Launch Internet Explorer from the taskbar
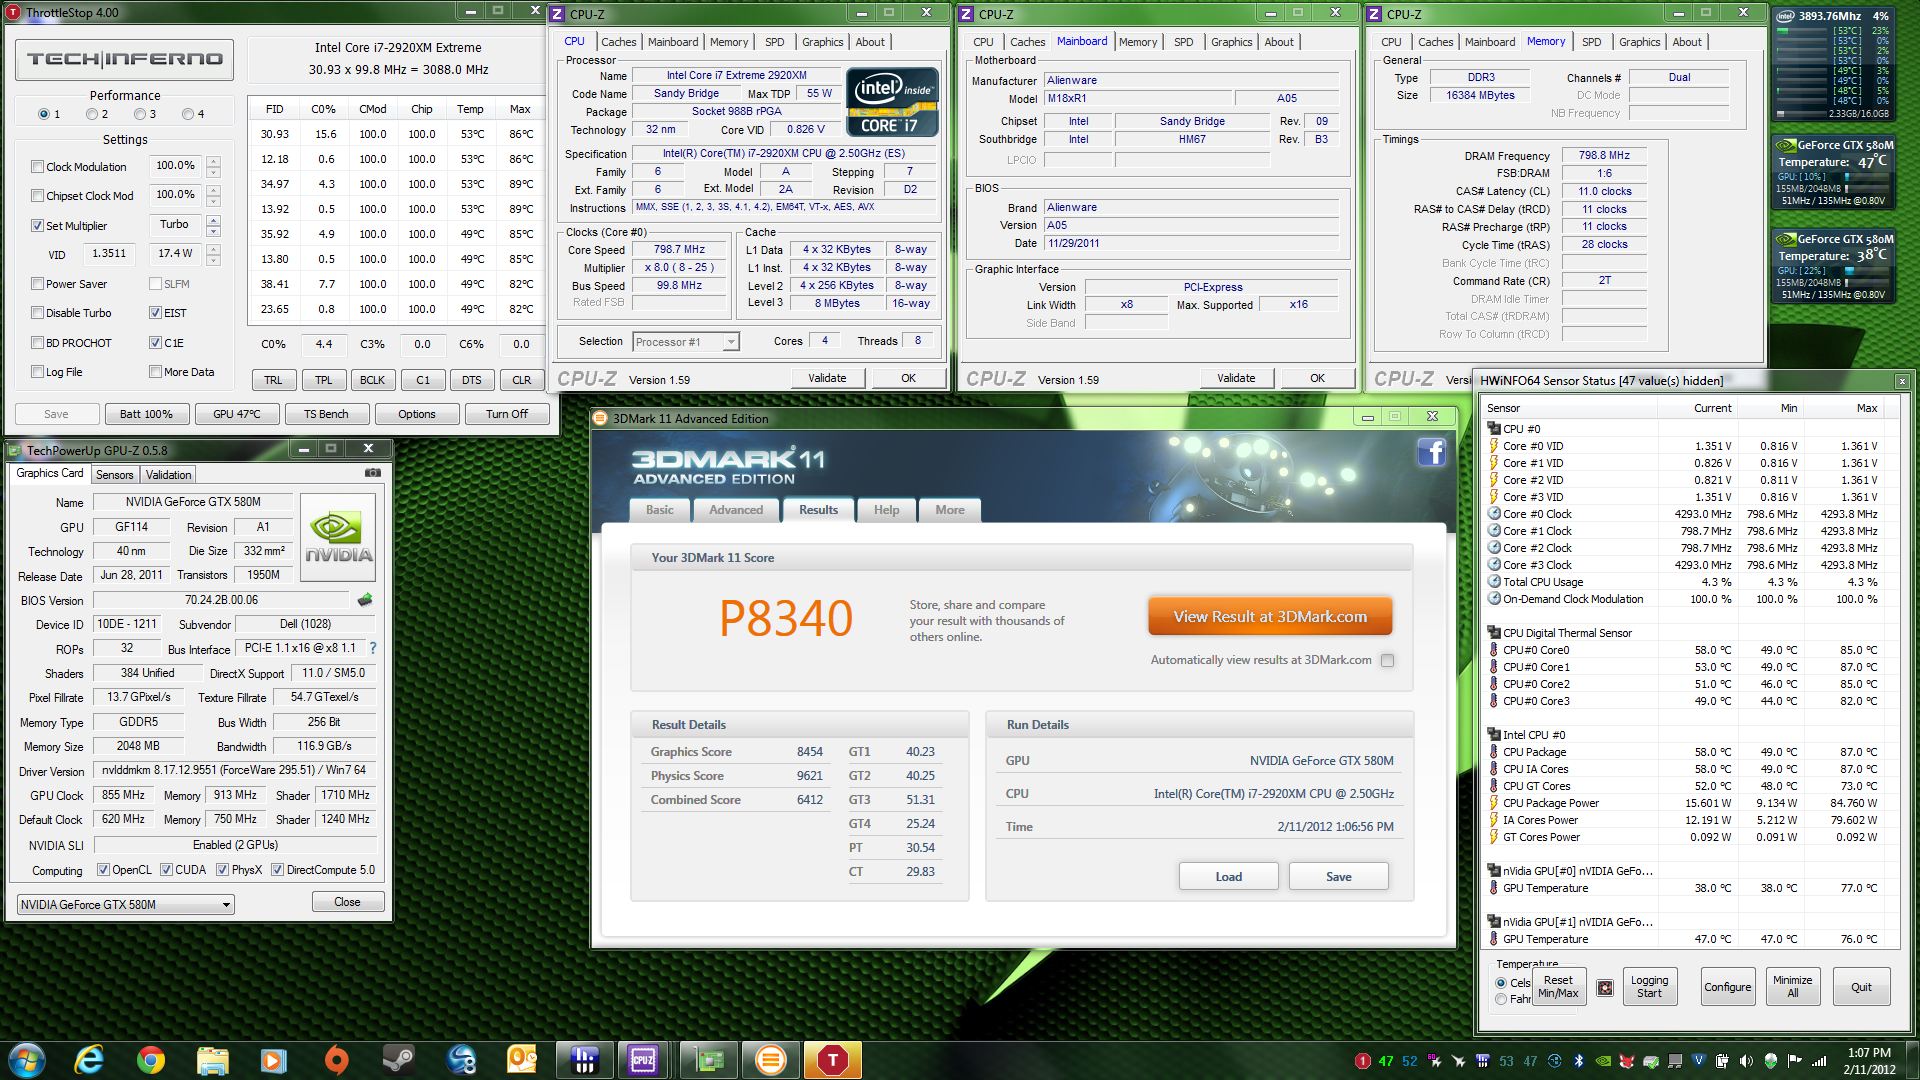 tap(90, 1060)
